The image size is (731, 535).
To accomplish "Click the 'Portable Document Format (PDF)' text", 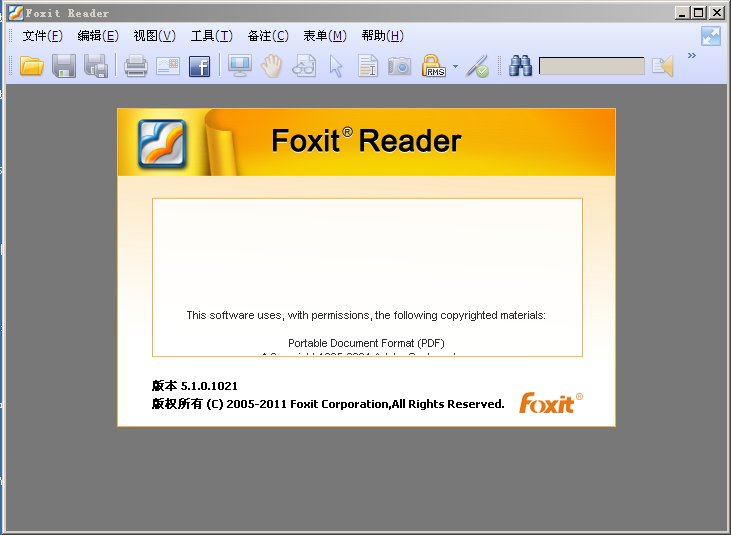I will click(x=366, y=343).
